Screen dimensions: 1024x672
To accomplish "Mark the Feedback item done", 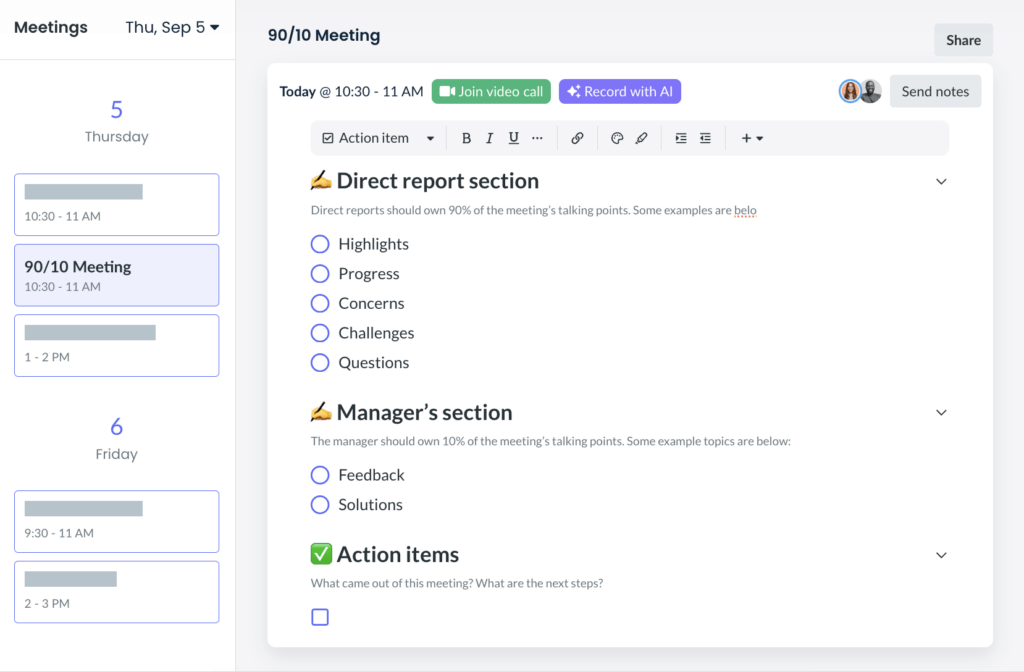I will pyautogui.click(x=320, y=475).
